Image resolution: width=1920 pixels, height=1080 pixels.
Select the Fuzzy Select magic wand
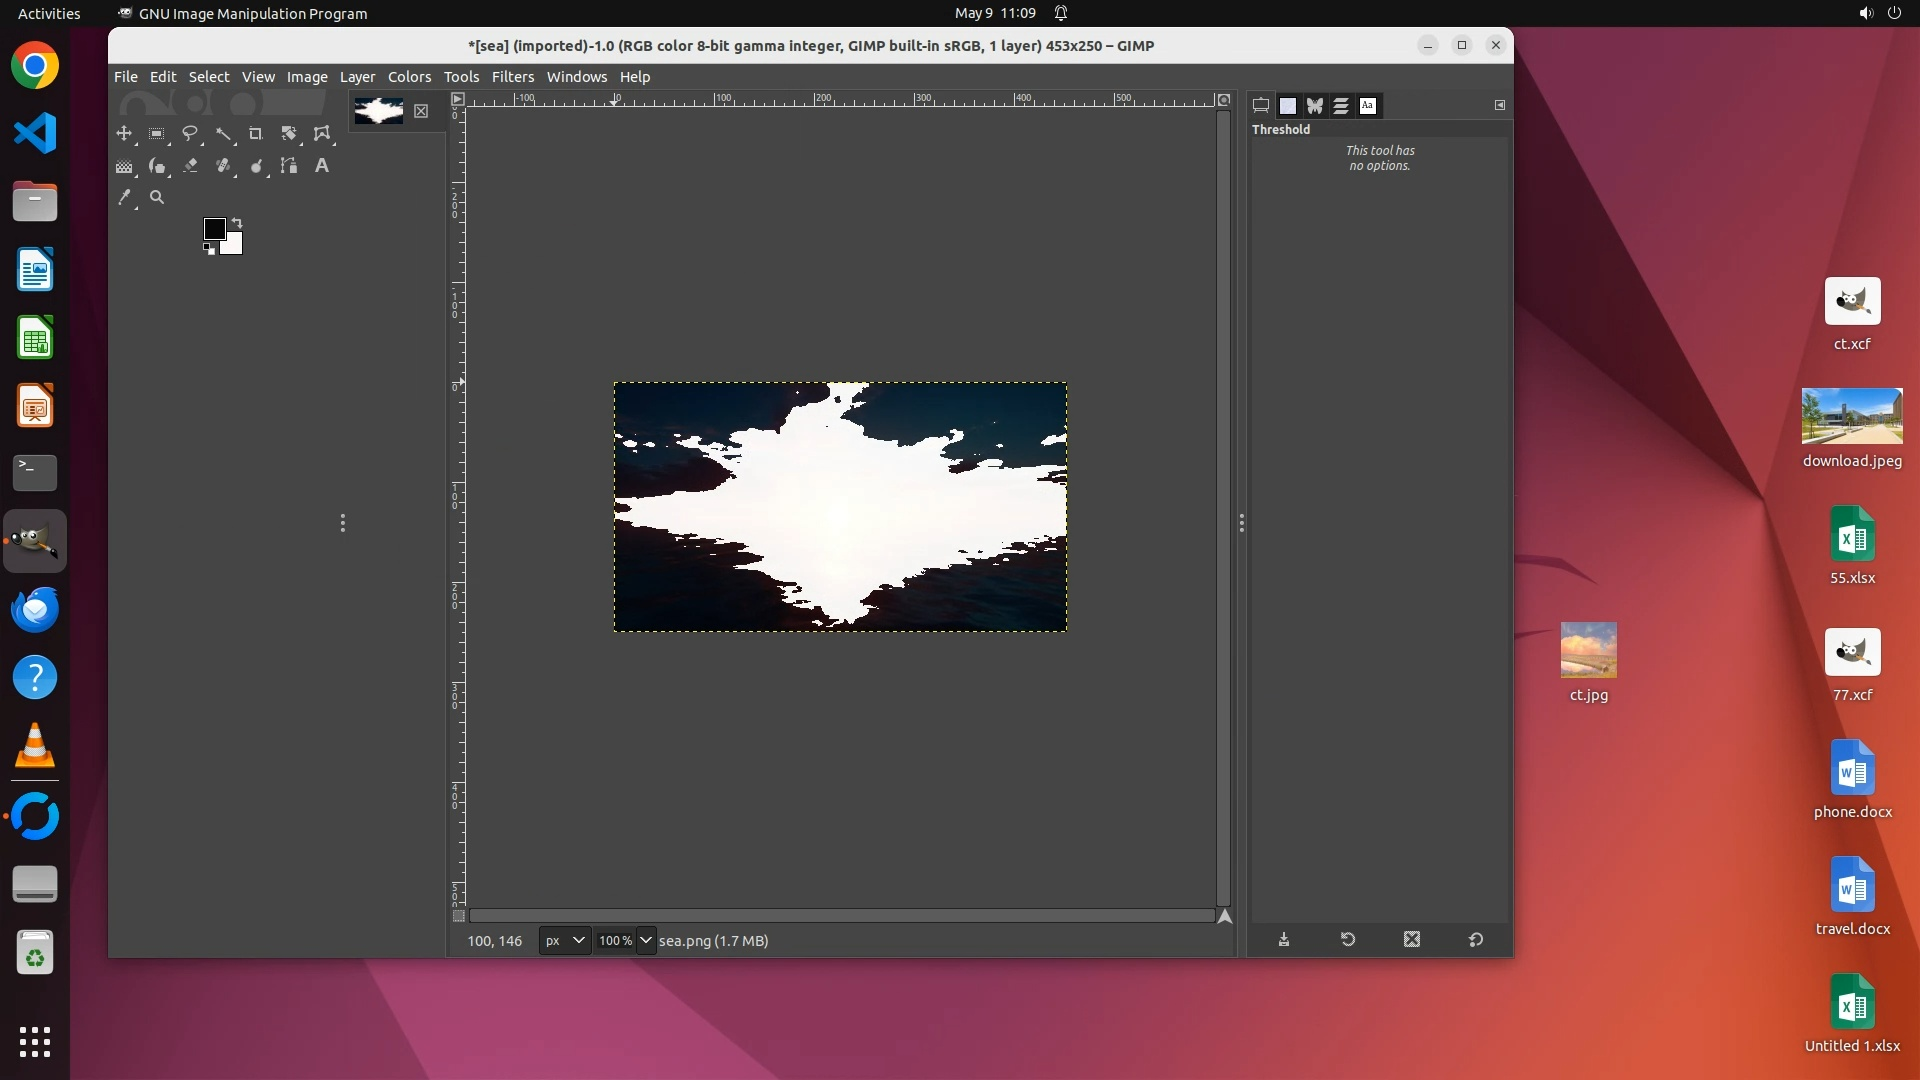click(x=223, y=133)
